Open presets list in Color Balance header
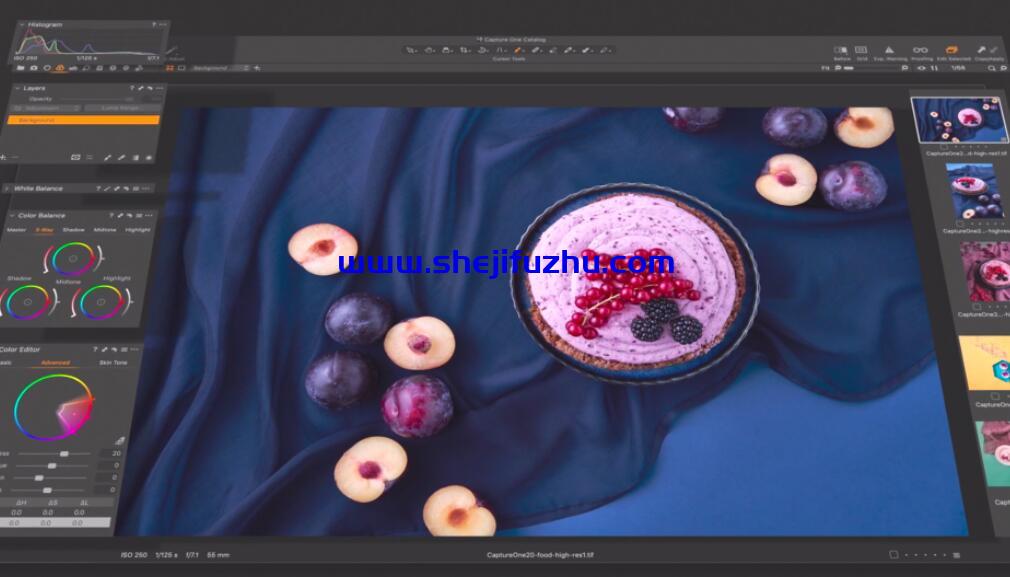Viewport: 1010px width, 577px height. [138, 216]
